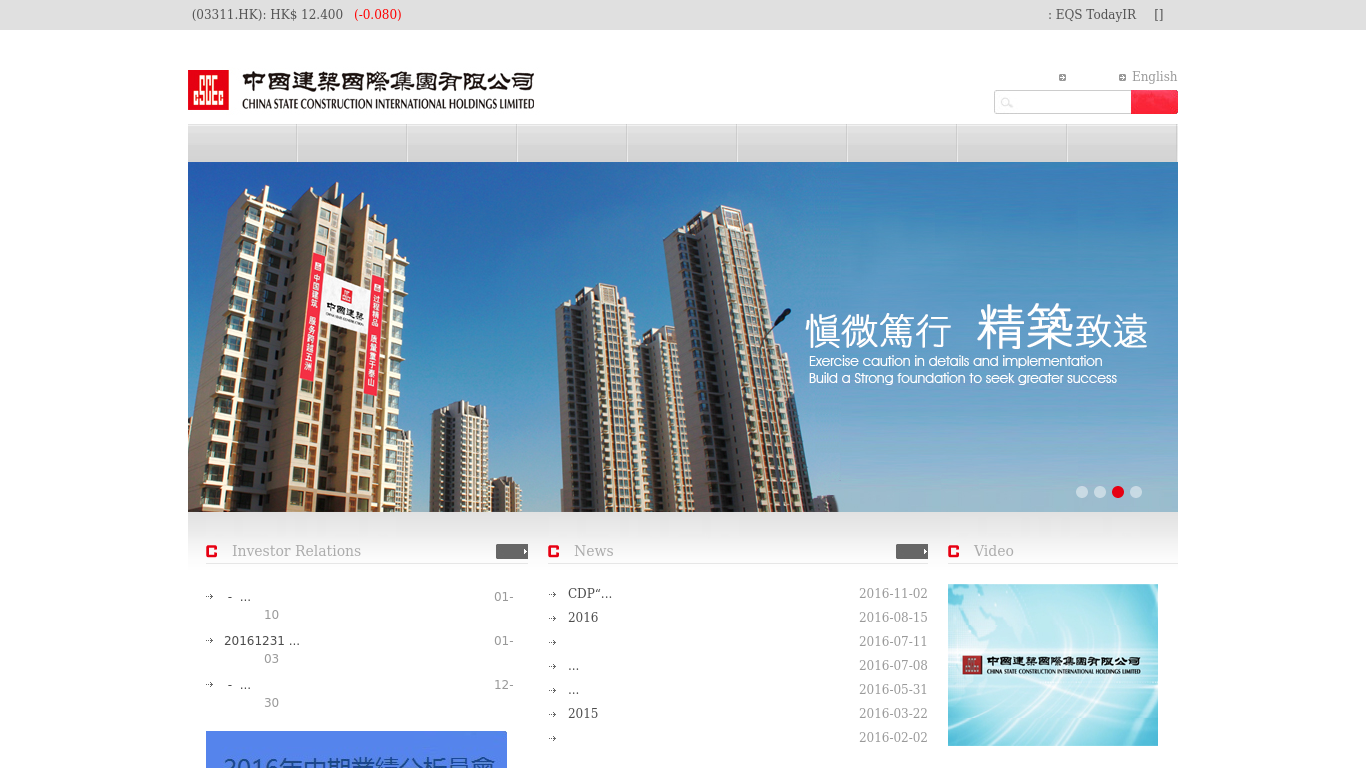Play the company introduction video thumbnail

tap(1052, 664)
